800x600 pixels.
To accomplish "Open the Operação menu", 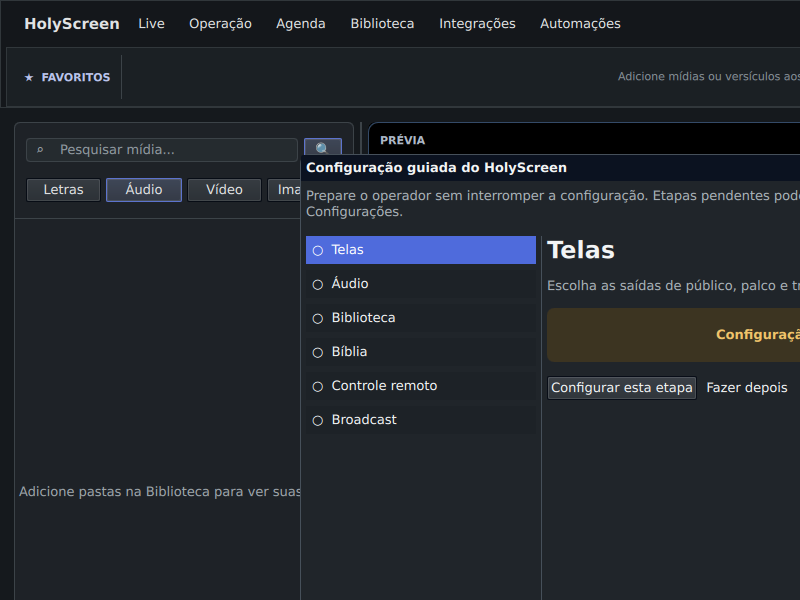I will [x=220, y=23].
